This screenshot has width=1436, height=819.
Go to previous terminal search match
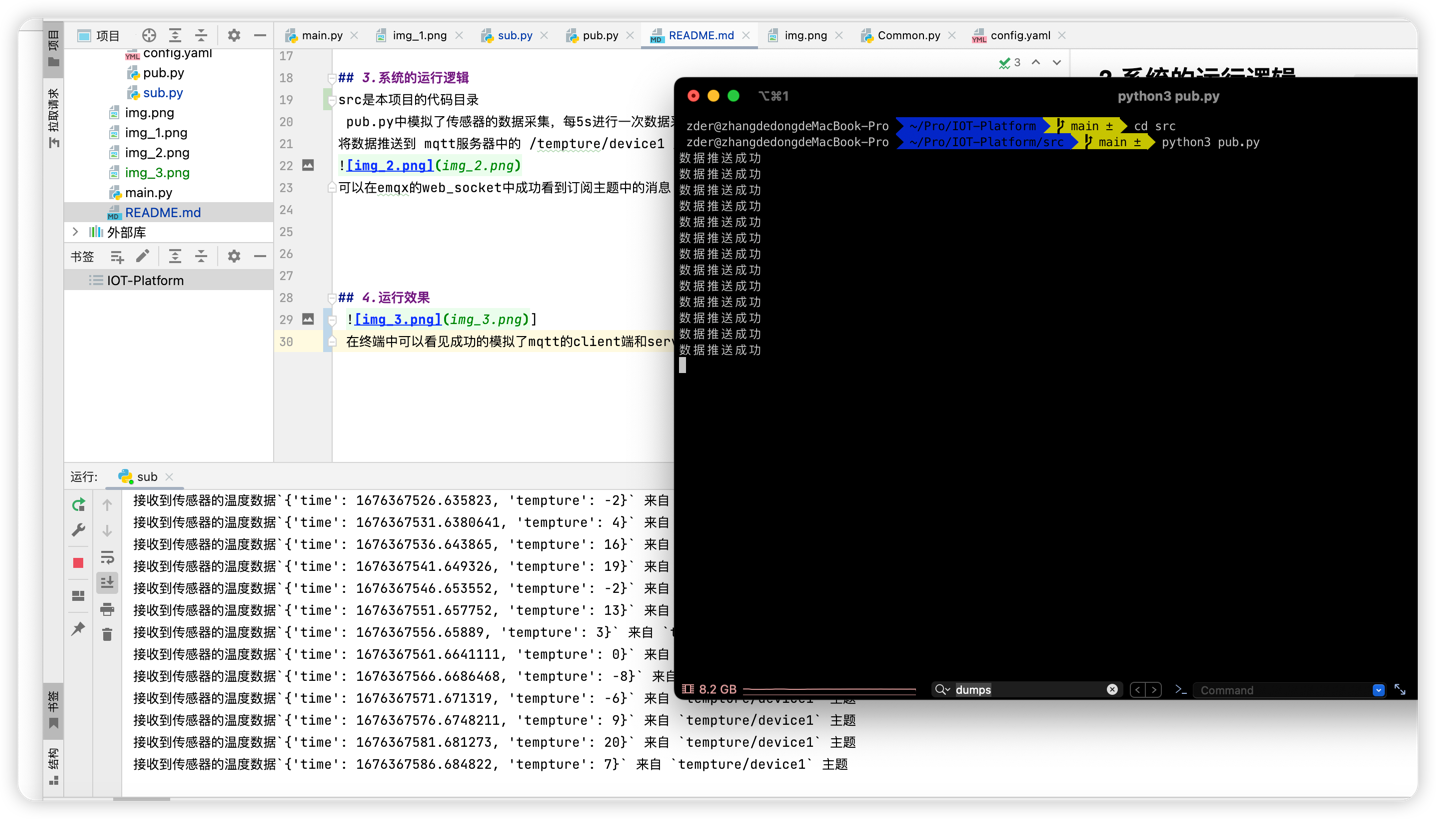click(1138, 690)
